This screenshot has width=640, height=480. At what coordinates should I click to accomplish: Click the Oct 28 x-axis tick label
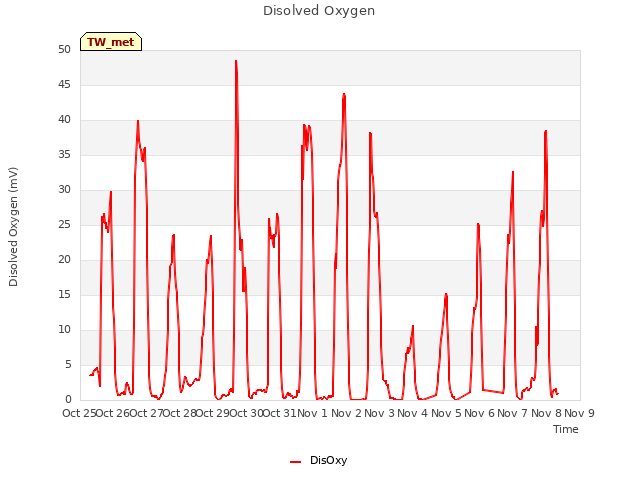coord(180,413)
